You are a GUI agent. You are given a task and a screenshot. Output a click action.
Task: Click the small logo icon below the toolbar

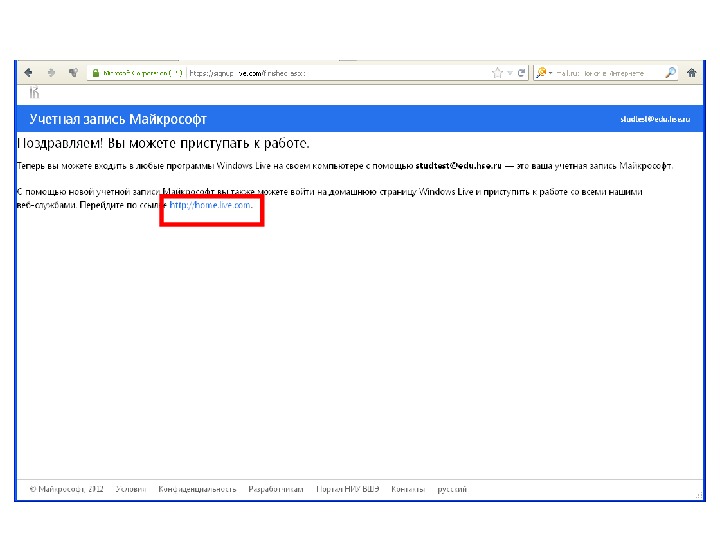[x=34, y=93]
